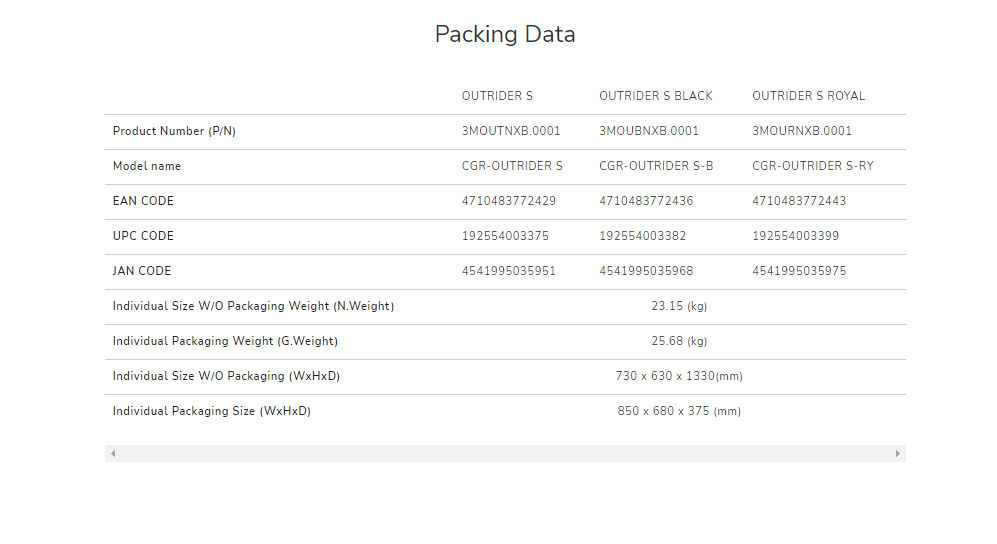Click the 23.15 kg net weight value

click(x=679, y=306)
